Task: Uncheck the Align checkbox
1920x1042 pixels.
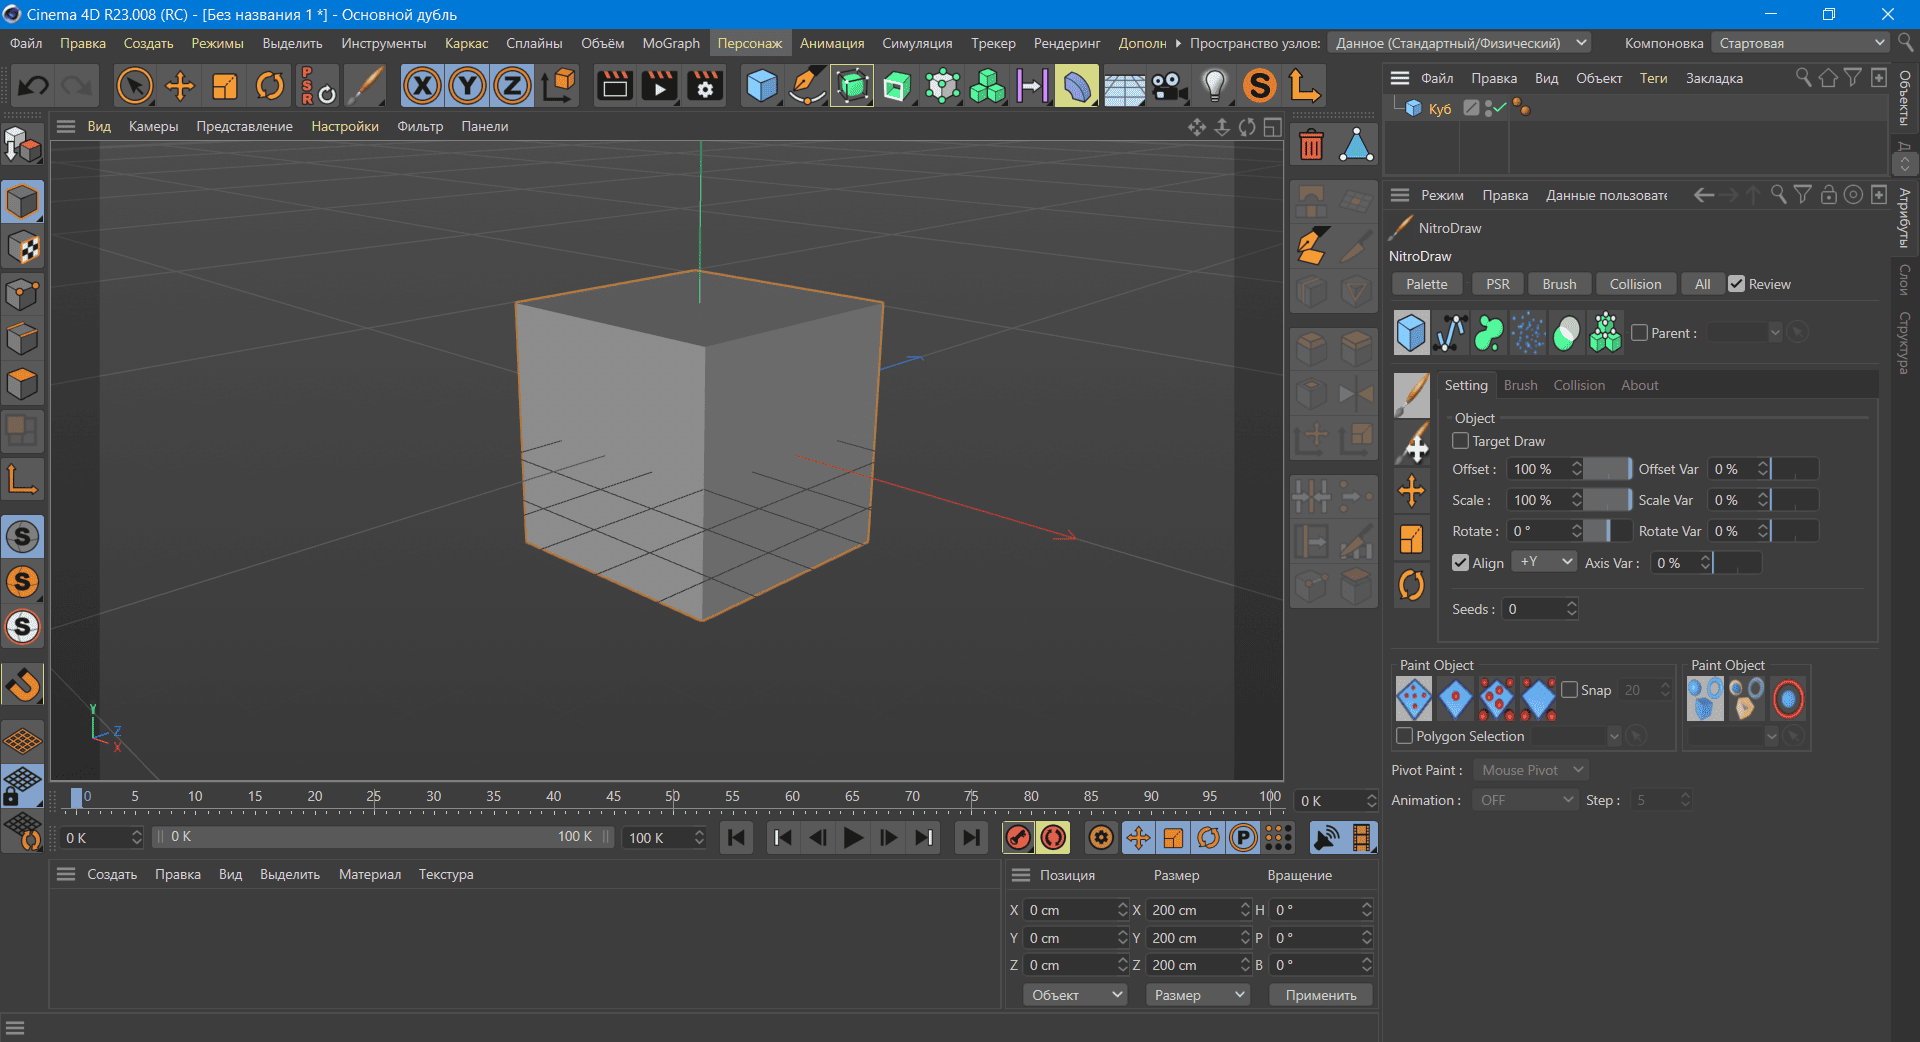Action: (1461, 563)
